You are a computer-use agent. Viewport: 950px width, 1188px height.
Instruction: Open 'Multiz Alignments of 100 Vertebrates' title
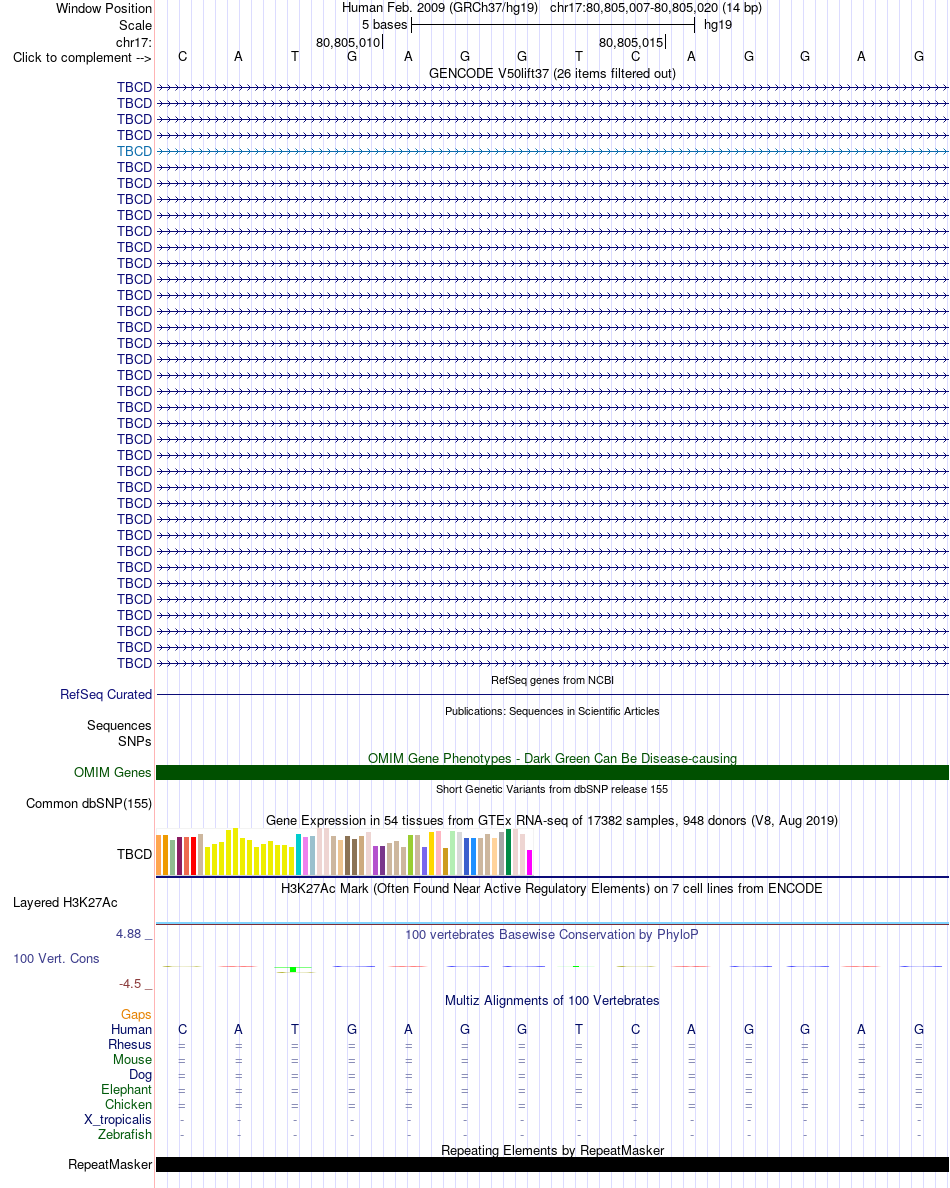(x=552, y=1000)
